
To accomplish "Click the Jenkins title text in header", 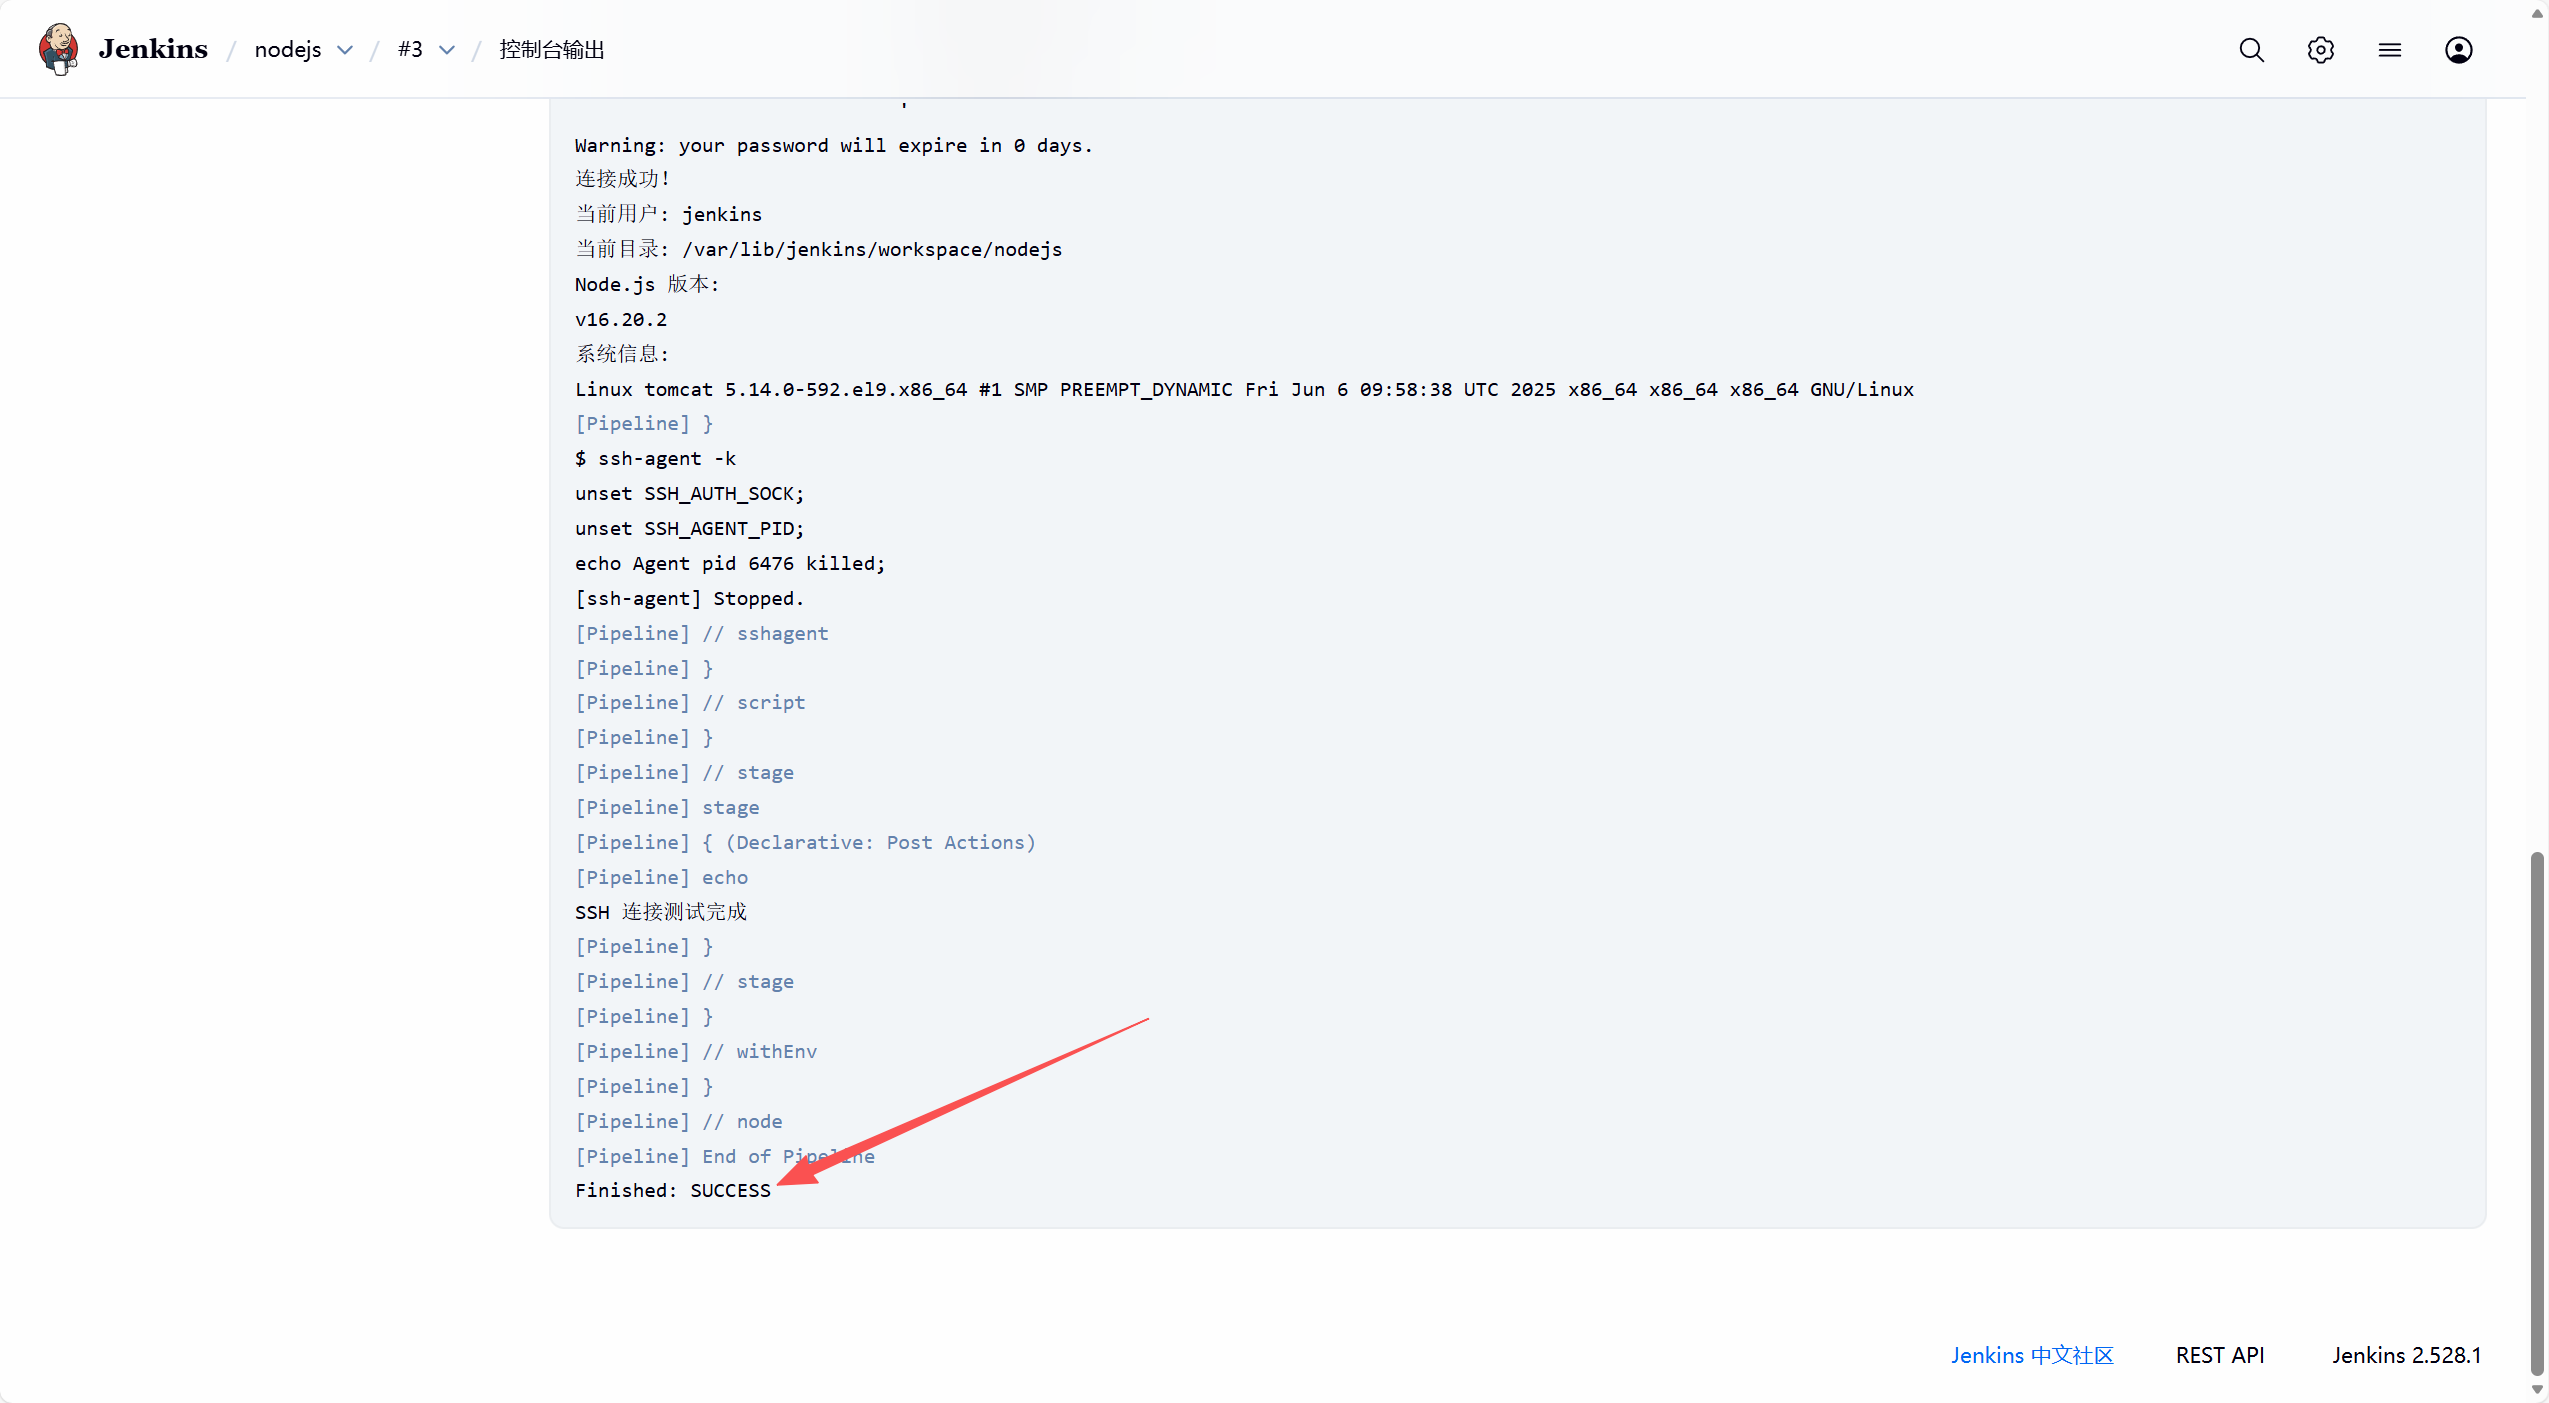I will [153, 49].
